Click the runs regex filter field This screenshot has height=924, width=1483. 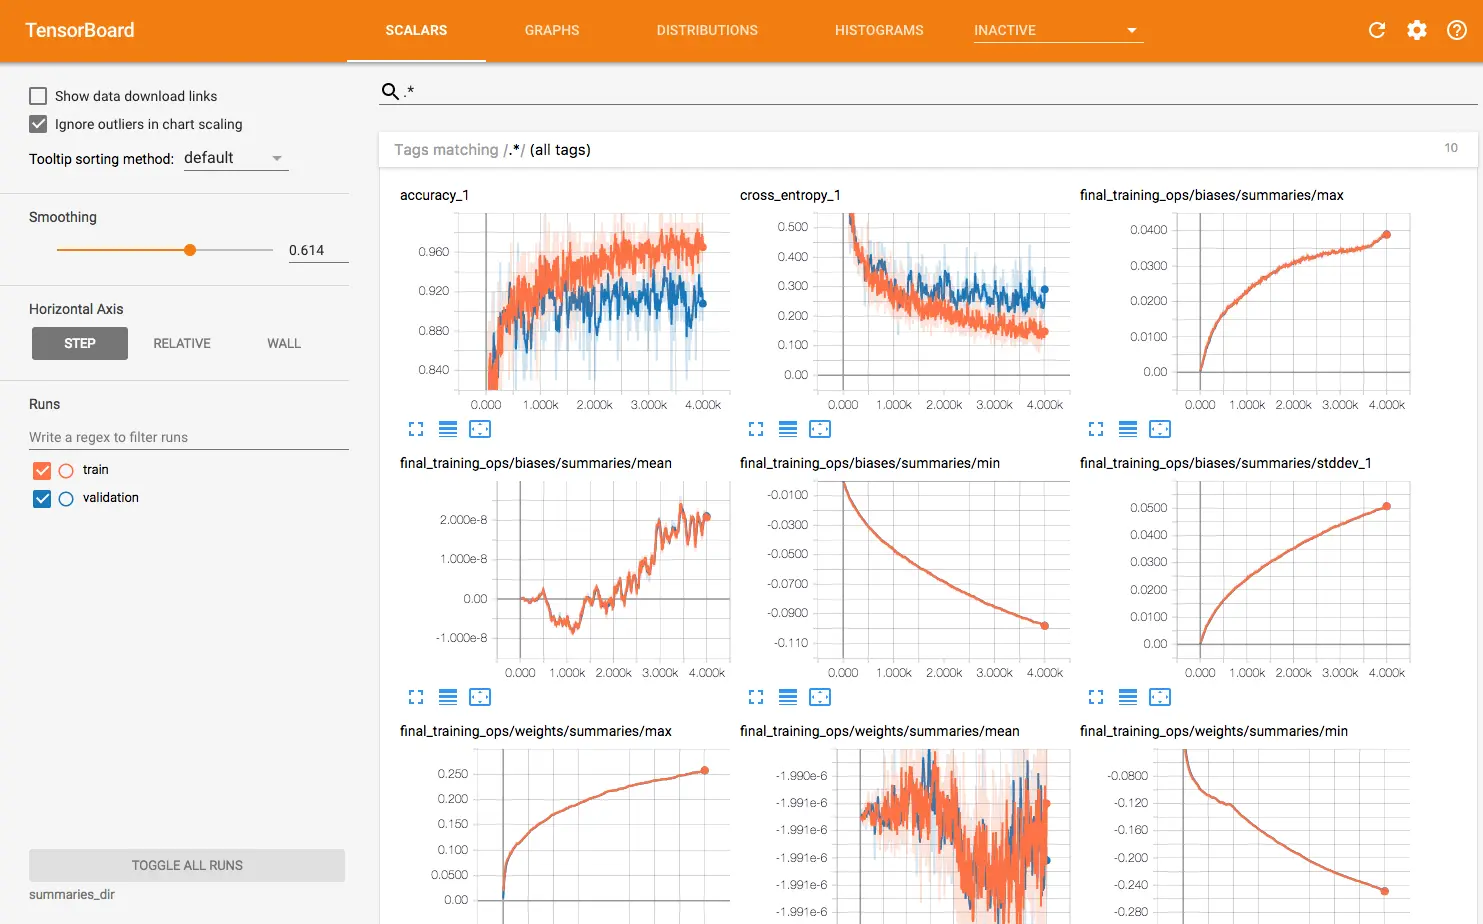(x=189, y=437)
